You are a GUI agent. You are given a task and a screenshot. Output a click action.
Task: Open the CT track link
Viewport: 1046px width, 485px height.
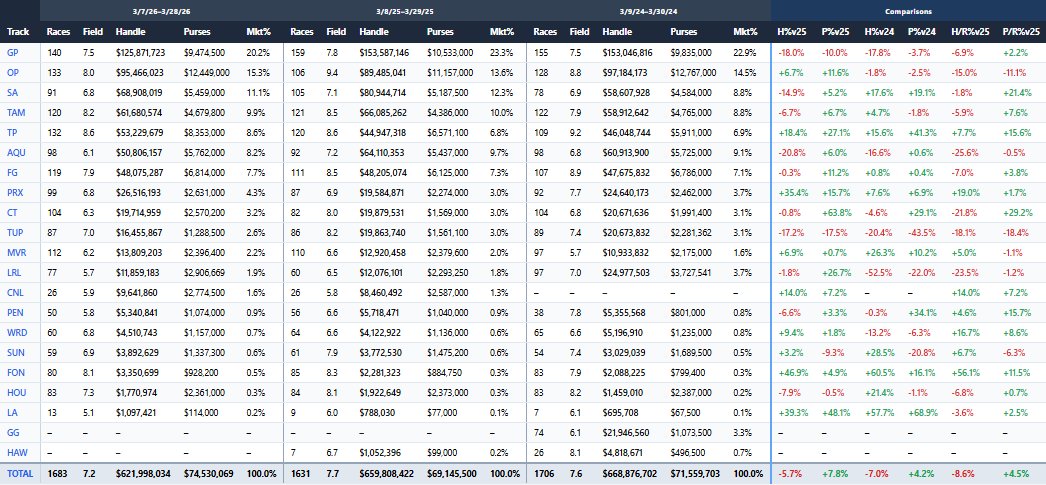[x=12, y=213]
